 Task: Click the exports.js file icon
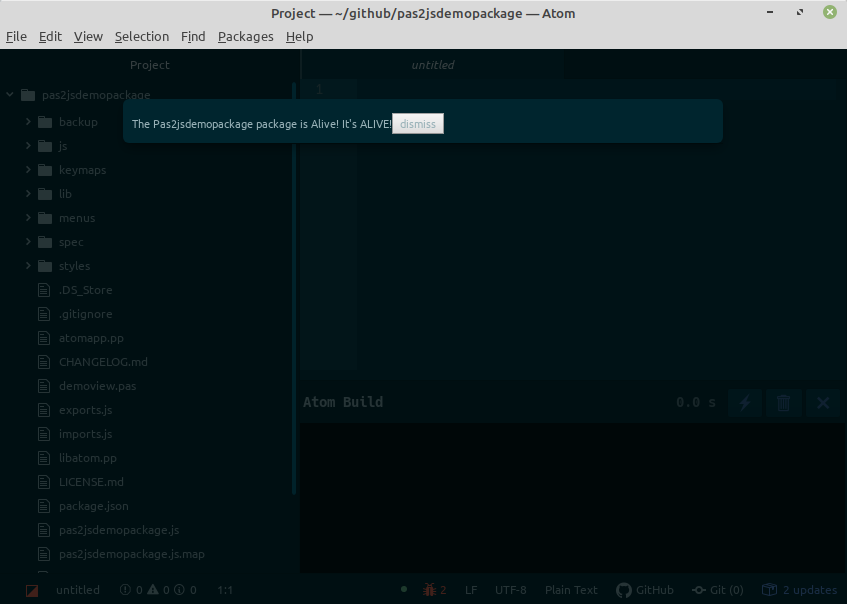(x=44, y=410)
